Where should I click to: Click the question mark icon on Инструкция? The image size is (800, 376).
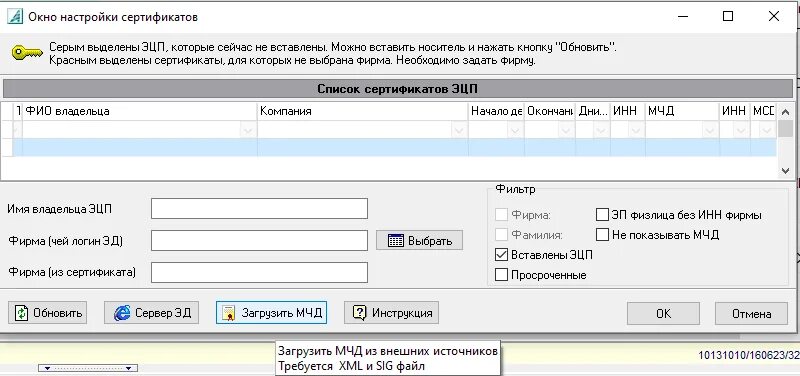[x=360, y=313]
